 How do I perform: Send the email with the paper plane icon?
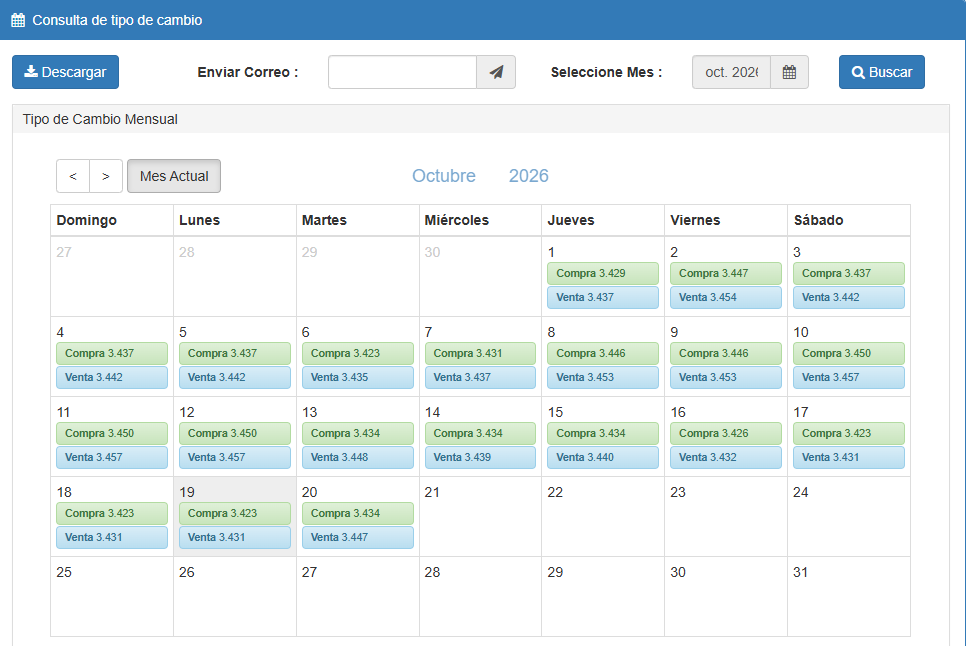(496, 72)
